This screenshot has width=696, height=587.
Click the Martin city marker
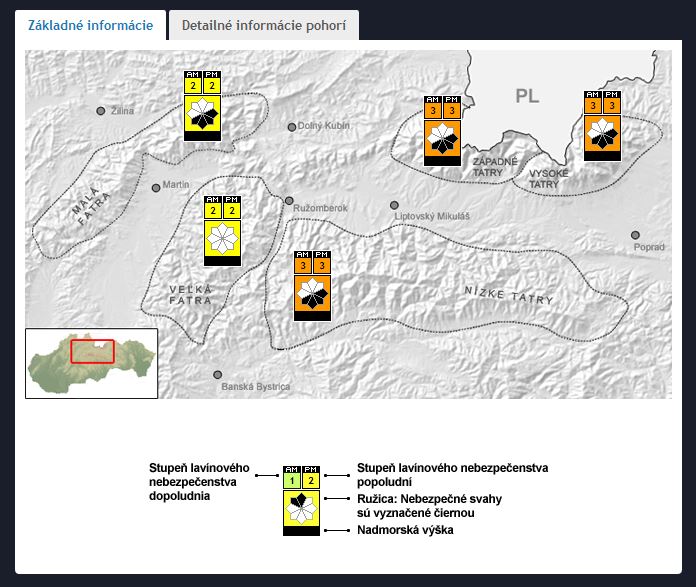(155, 187)
